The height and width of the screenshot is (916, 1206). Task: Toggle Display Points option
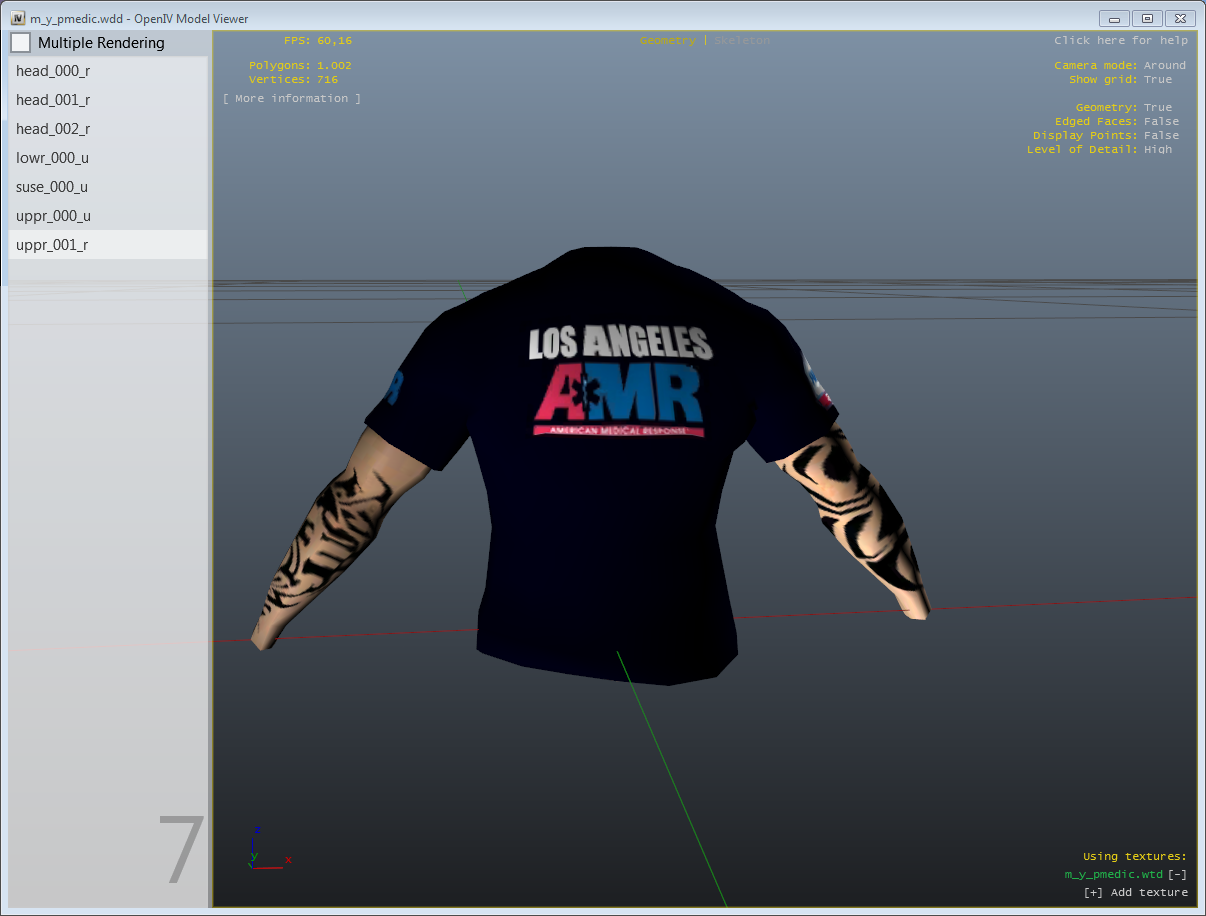(1161, 136)
